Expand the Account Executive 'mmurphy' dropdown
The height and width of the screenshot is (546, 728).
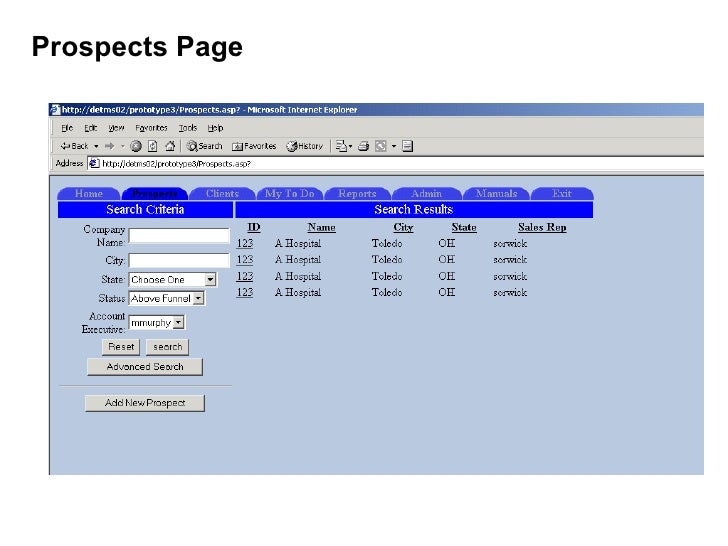179,322
